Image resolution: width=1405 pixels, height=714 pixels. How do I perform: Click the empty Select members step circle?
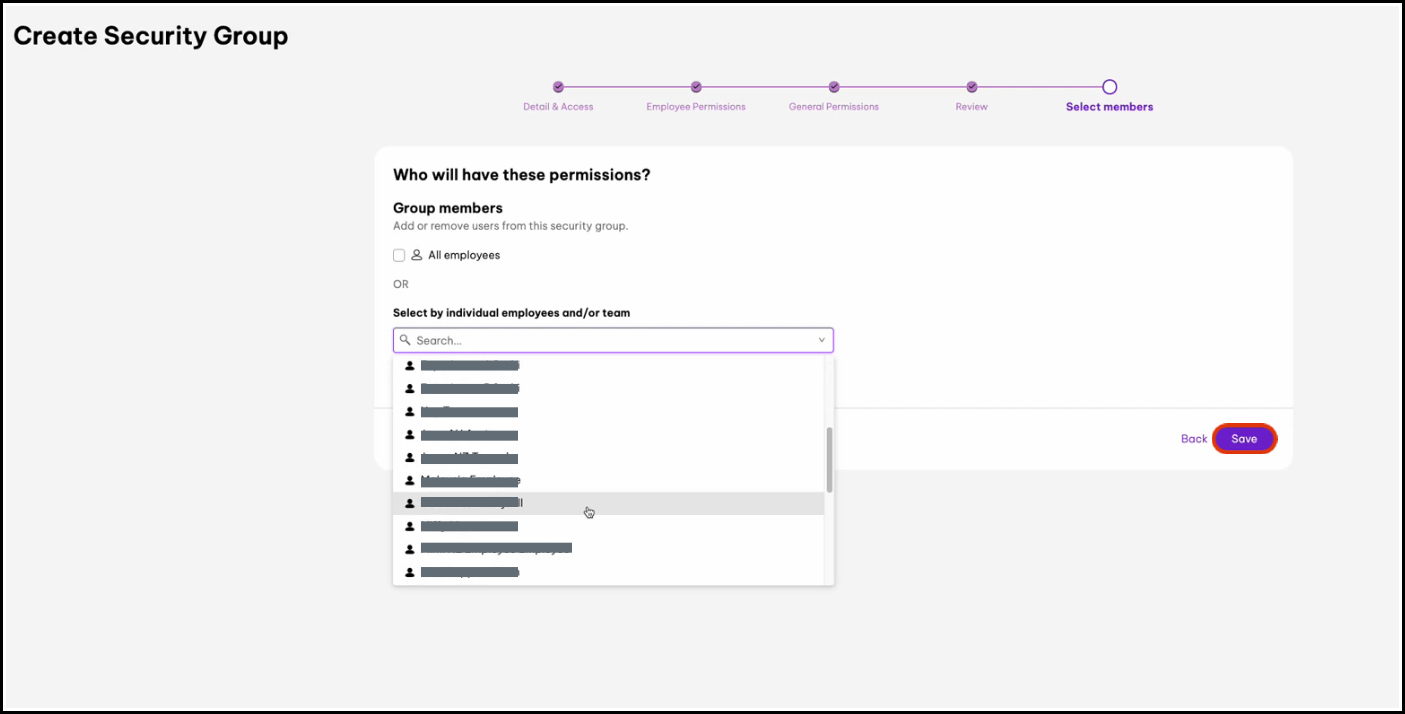pos(1109,87)
